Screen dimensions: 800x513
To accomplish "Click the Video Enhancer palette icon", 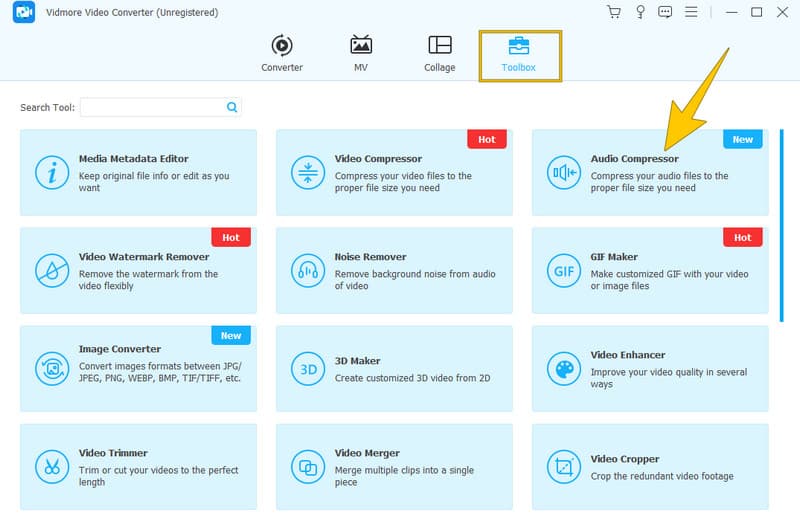I will 563,368.
